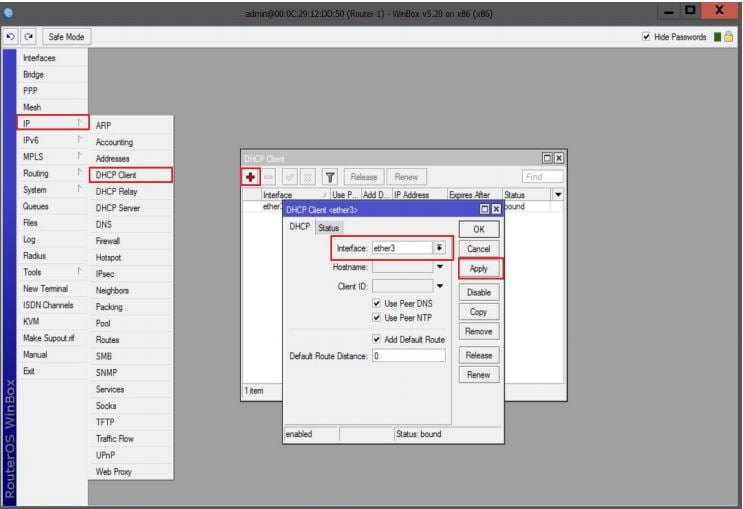Click the red plus add button
The width and height of the screenshot is (743, 509).
click(250, 176)
